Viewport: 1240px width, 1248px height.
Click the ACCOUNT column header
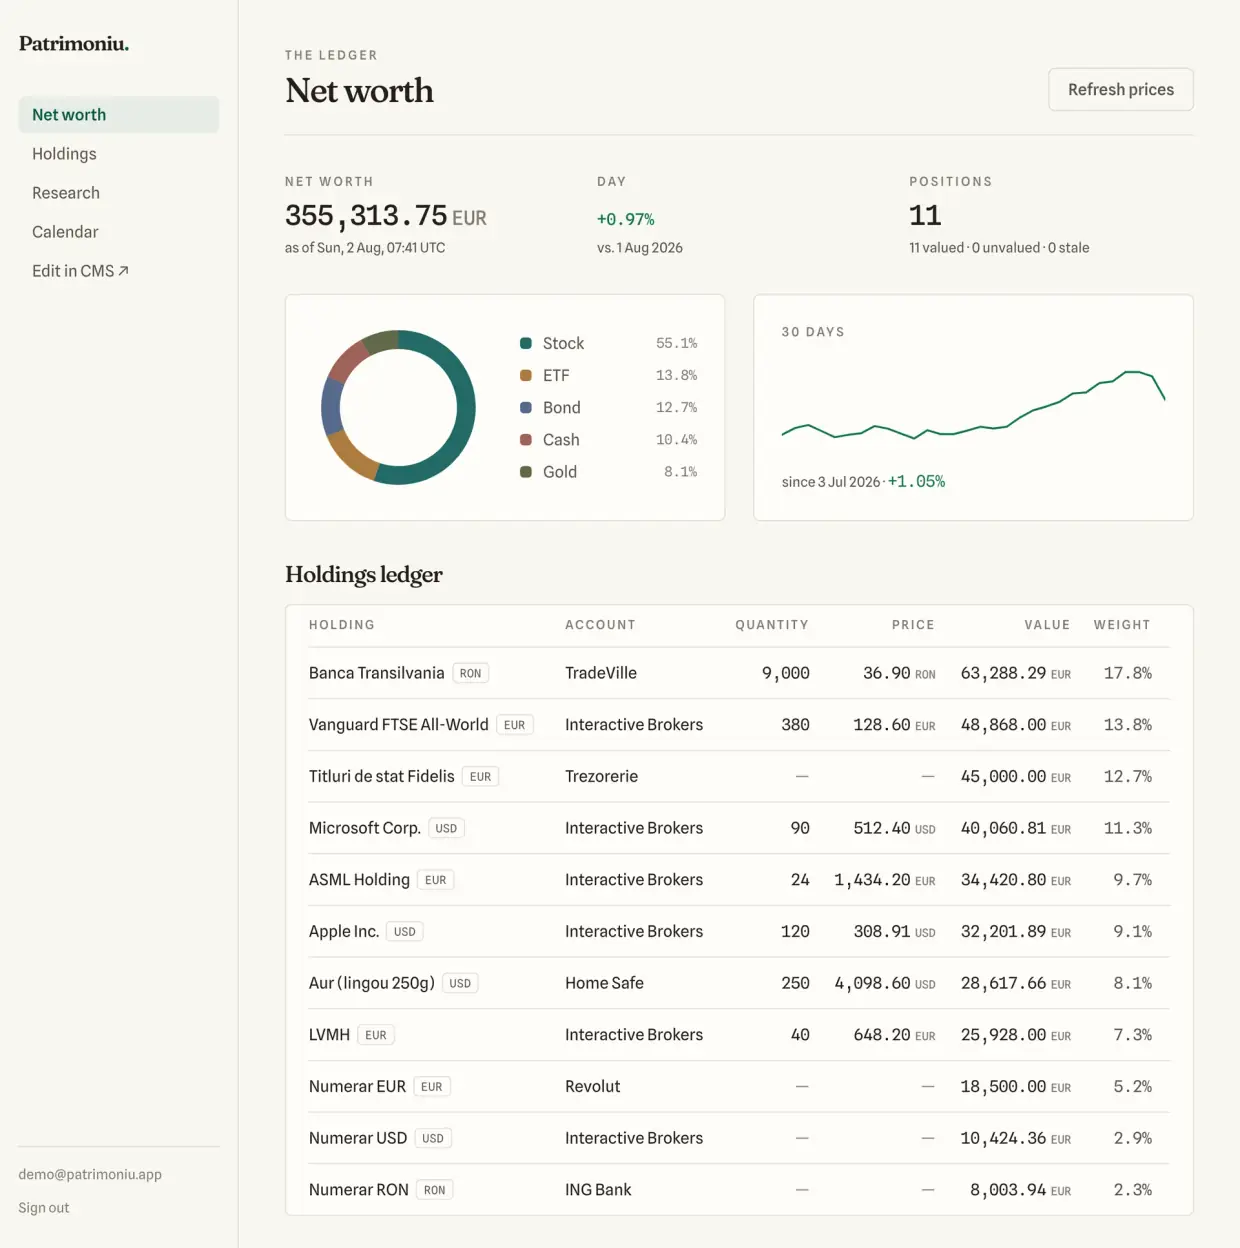coord(600,625)
